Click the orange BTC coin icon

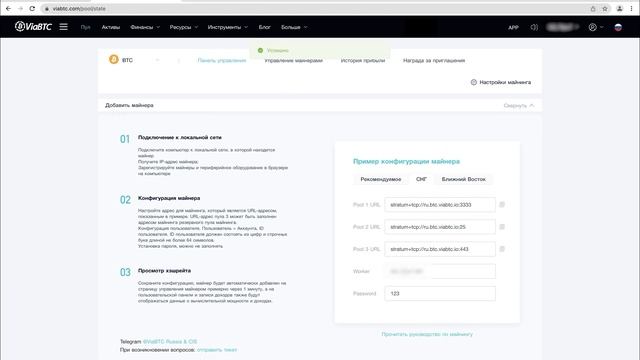click(113, 60)
